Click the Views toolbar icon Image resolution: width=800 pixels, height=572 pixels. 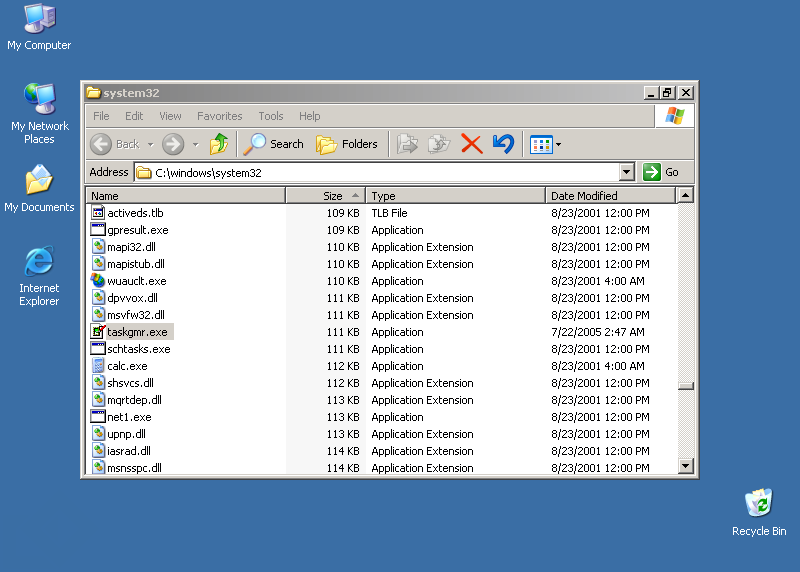(541, 145)
